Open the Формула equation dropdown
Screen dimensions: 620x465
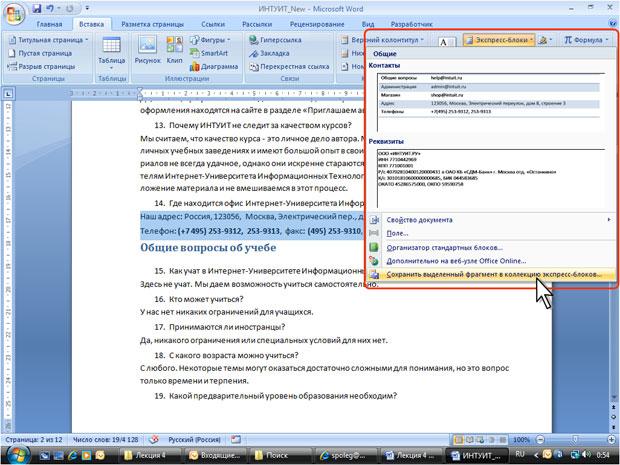point(586,40)
